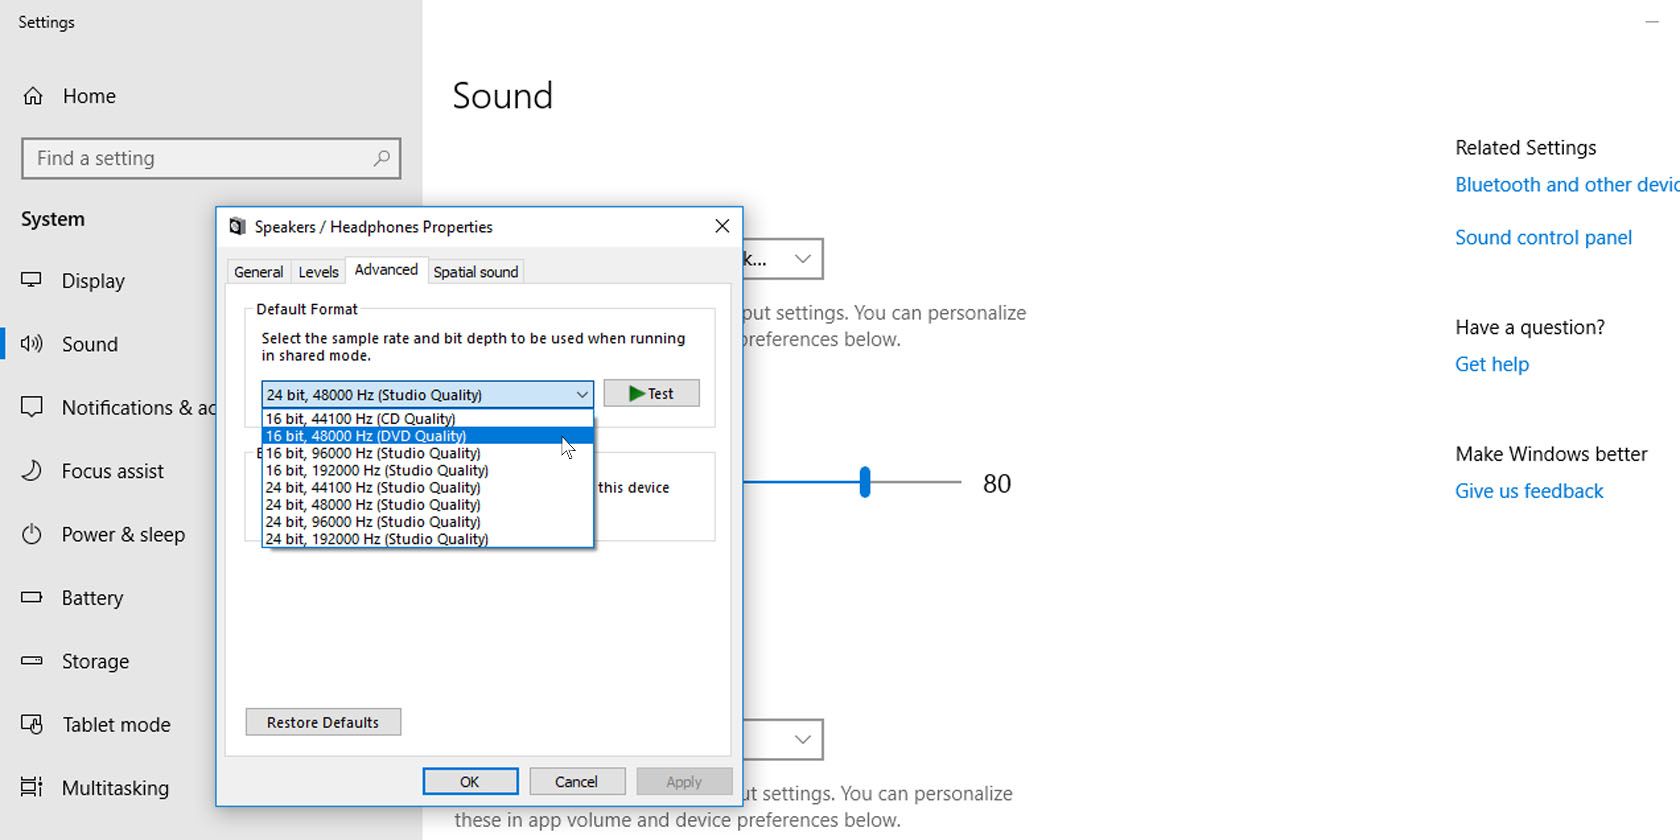Screen dimensions: 1680x840
Task: Open the Spatial sound tab
Action: click(x=475, y=272)
